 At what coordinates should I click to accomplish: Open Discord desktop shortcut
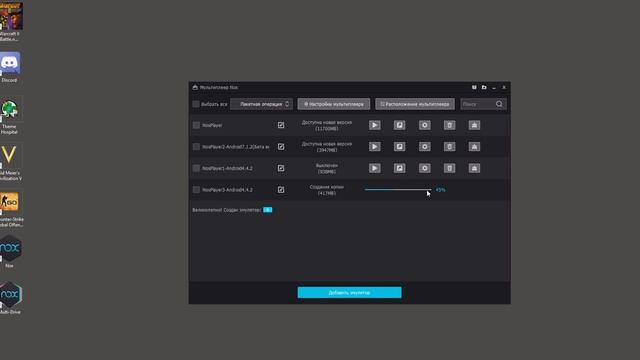(10, 67)
